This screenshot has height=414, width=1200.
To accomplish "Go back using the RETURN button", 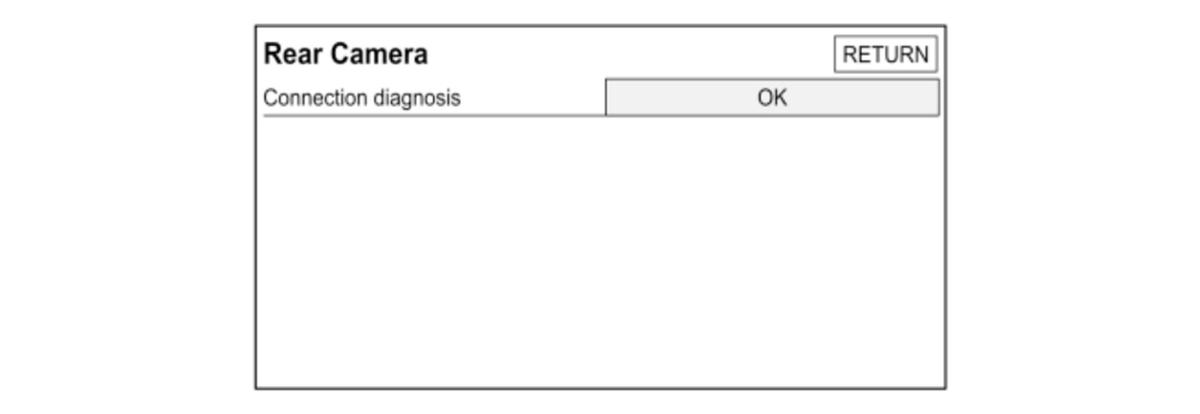I will 885,55.
